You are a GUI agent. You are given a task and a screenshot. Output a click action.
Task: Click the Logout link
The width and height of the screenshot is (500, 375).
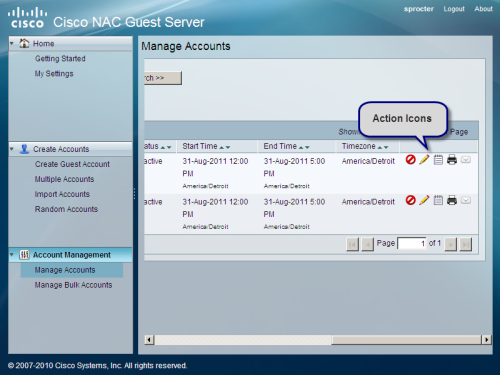tap(454, 9)
